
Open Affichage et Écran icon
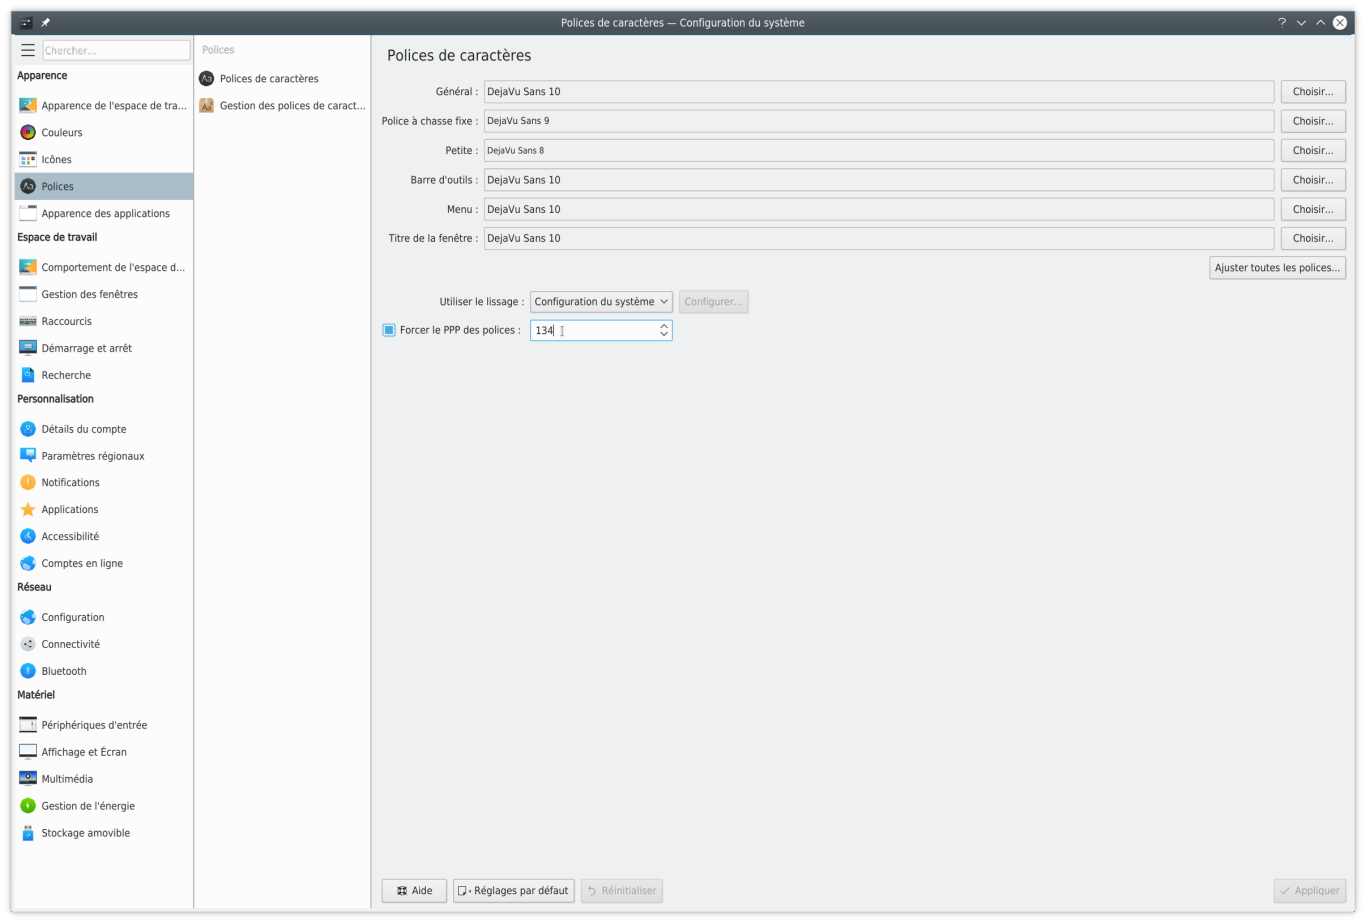28,752
